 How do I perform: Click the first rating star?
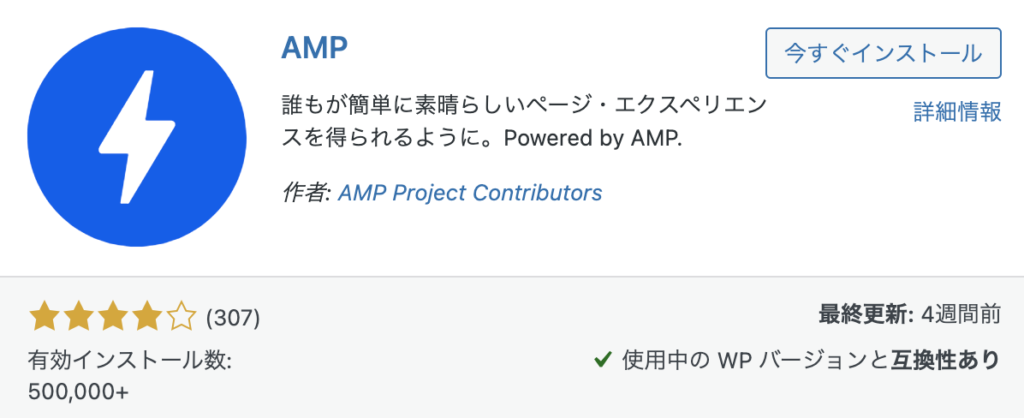tap(45, 318)
